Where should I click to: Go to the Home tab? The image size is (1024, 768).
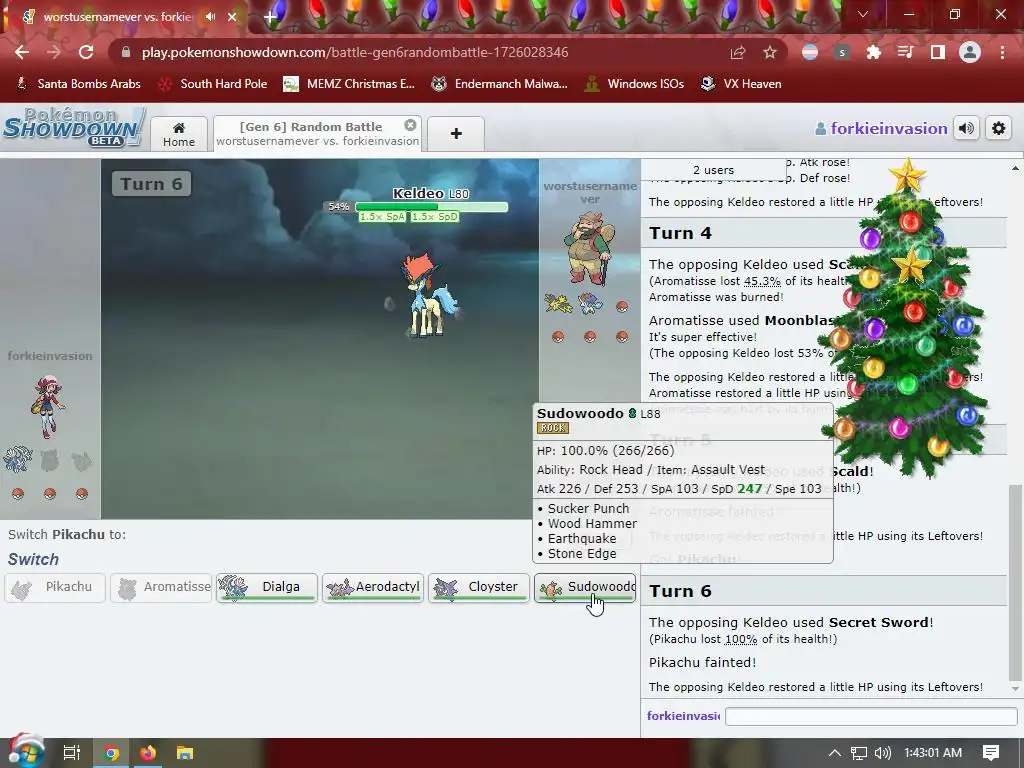coord(179,134)
